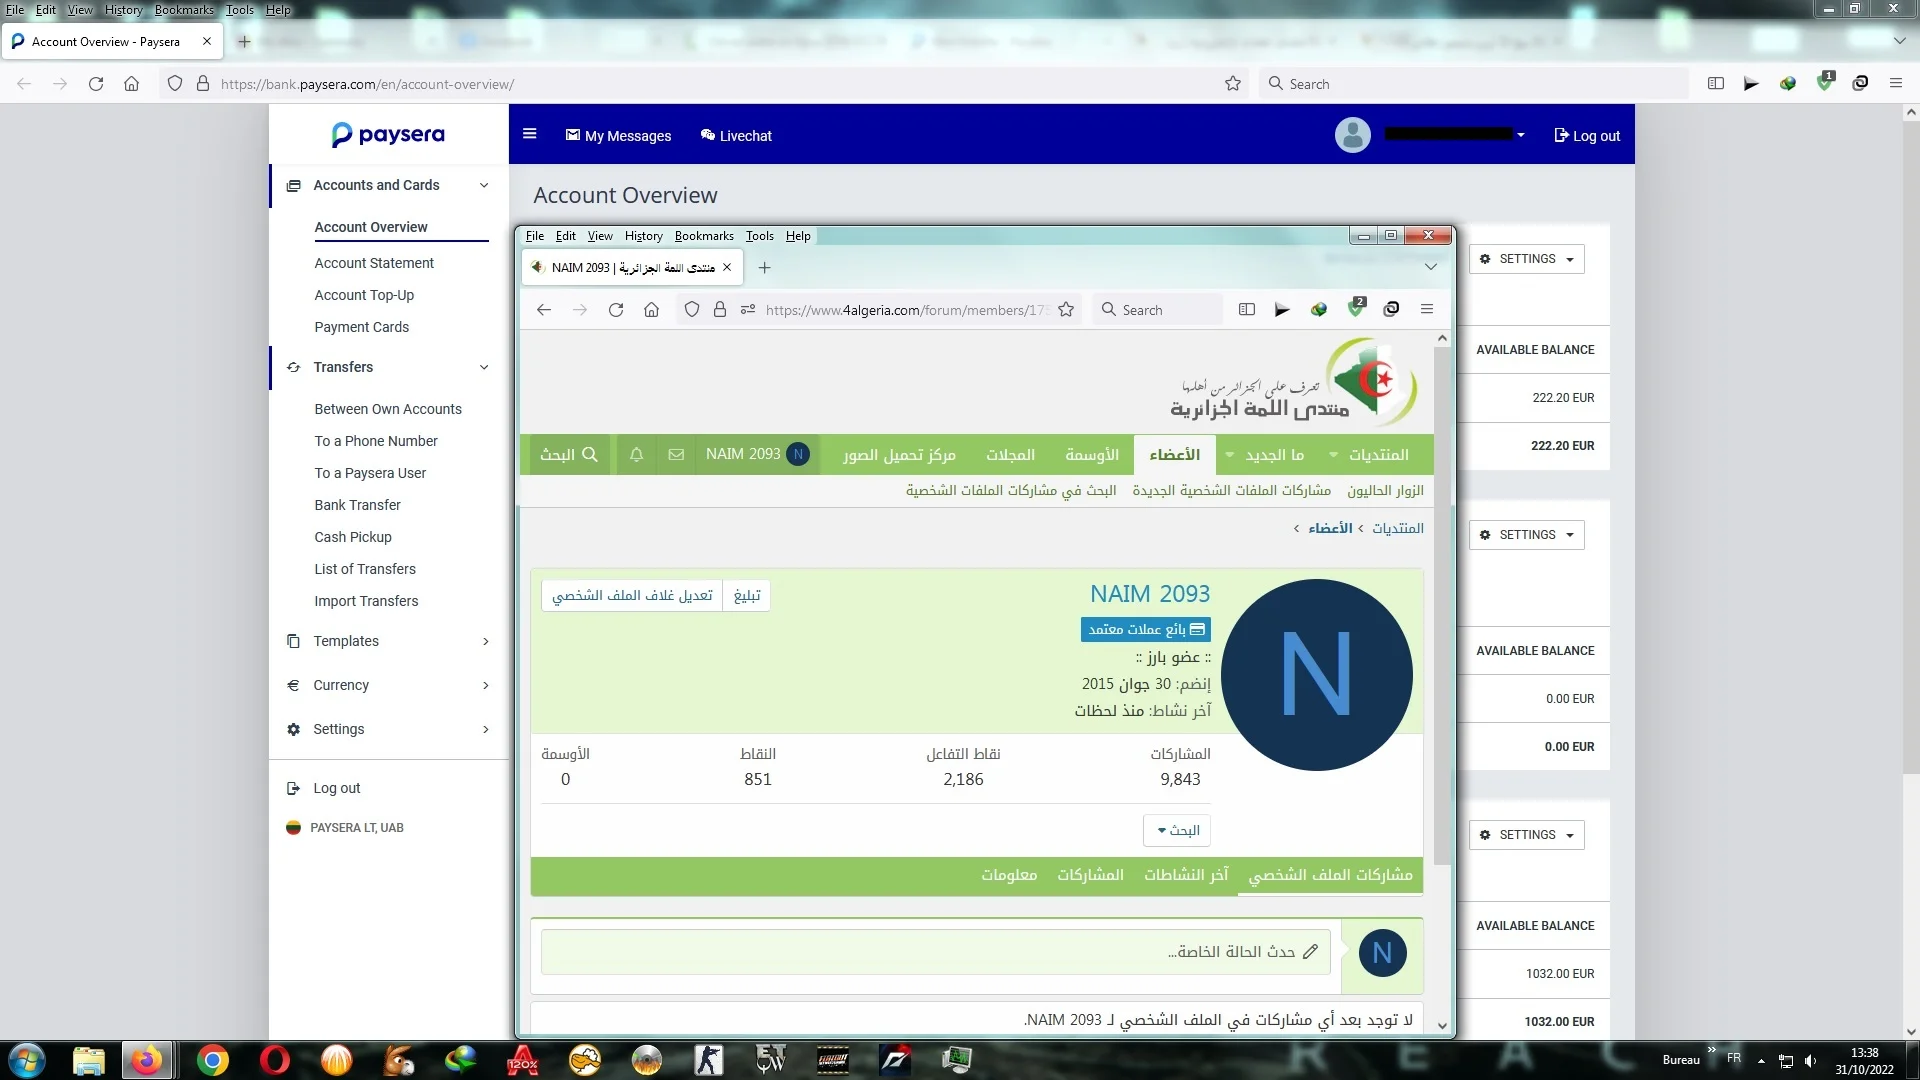Launch Google Chrome from the taskbar
This screenshot has width=1920, height=1080.
click(212, 1060)
